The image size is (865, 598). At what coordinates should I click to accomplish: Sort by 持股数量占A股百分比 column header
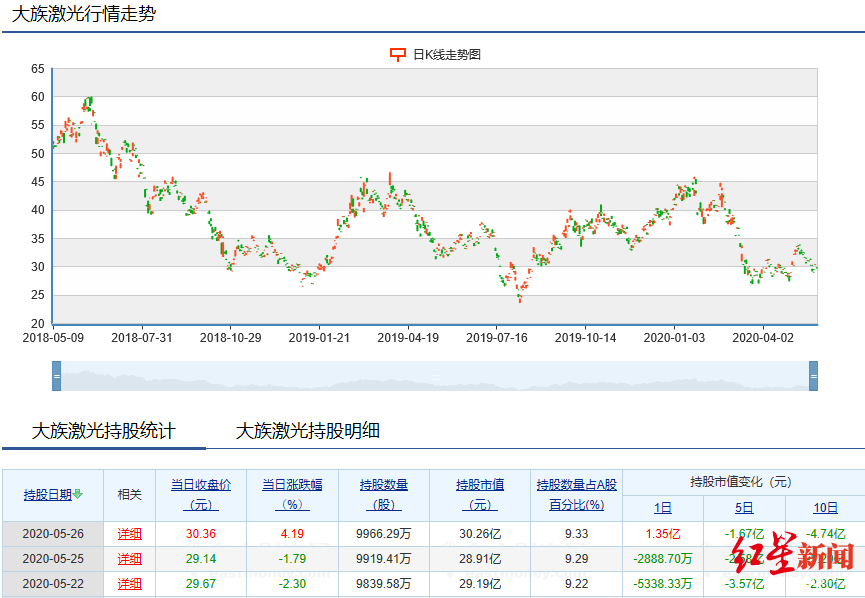[576, 495]
